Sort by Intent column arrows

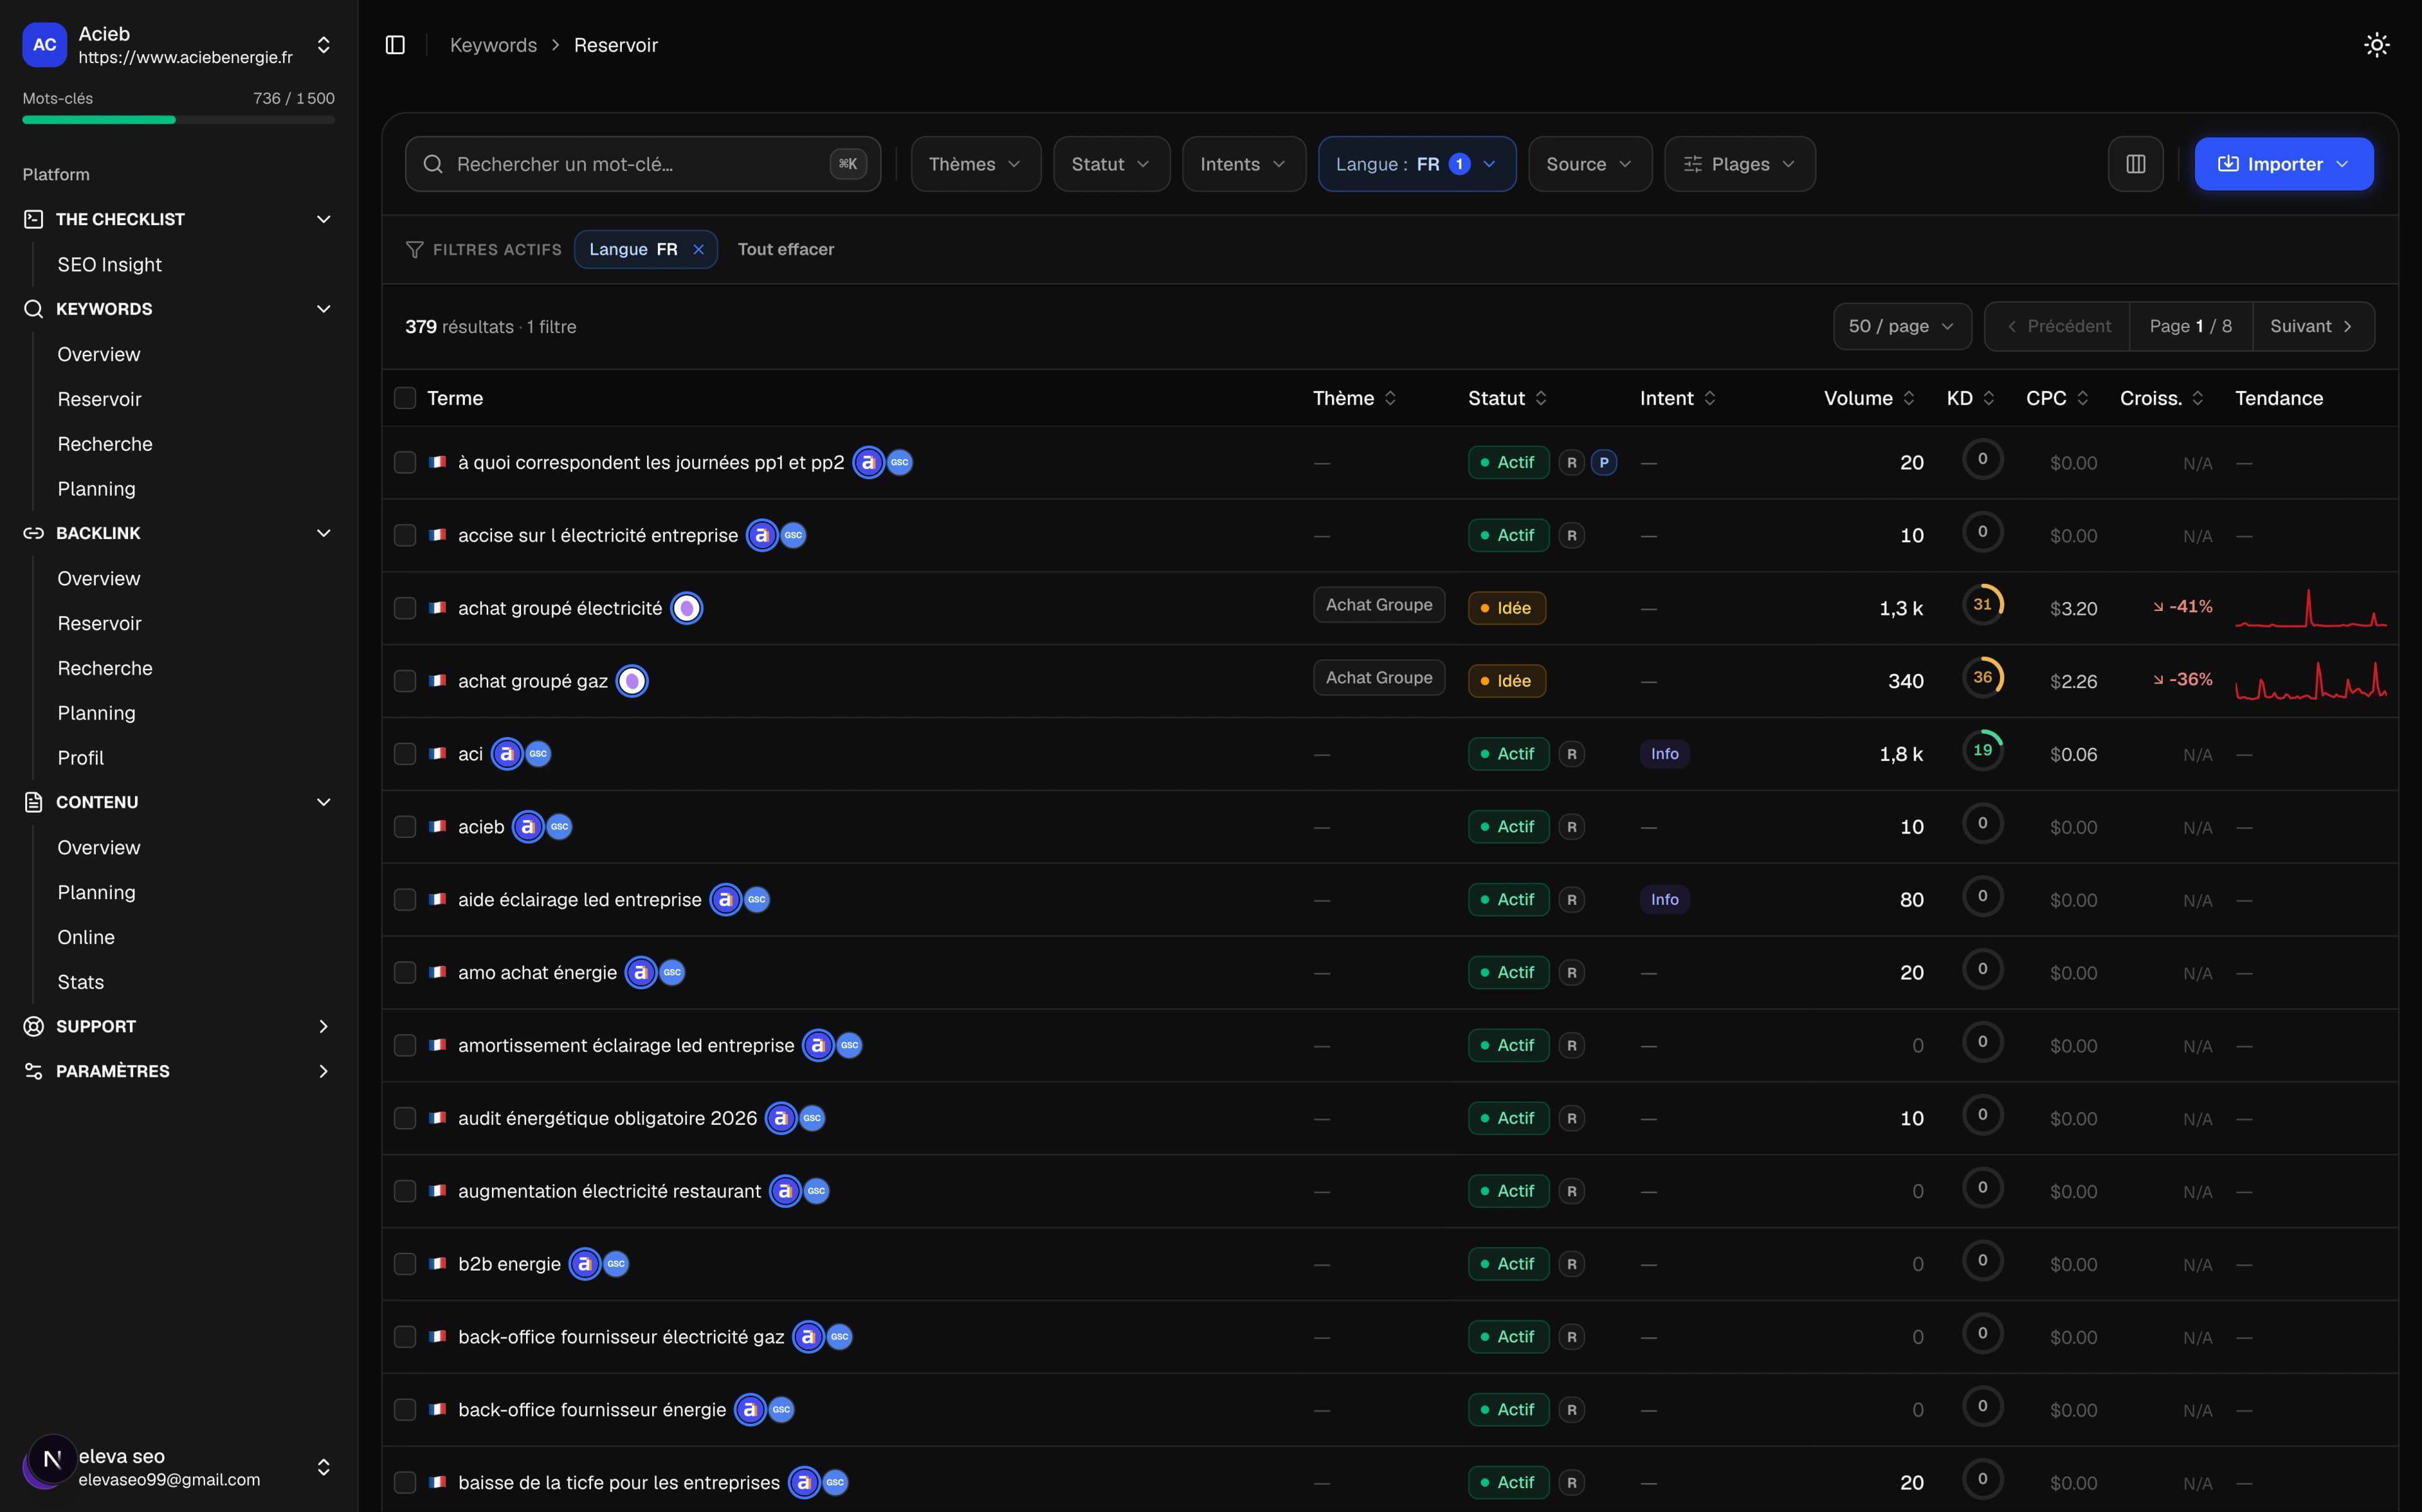(x=1709, y=398)
